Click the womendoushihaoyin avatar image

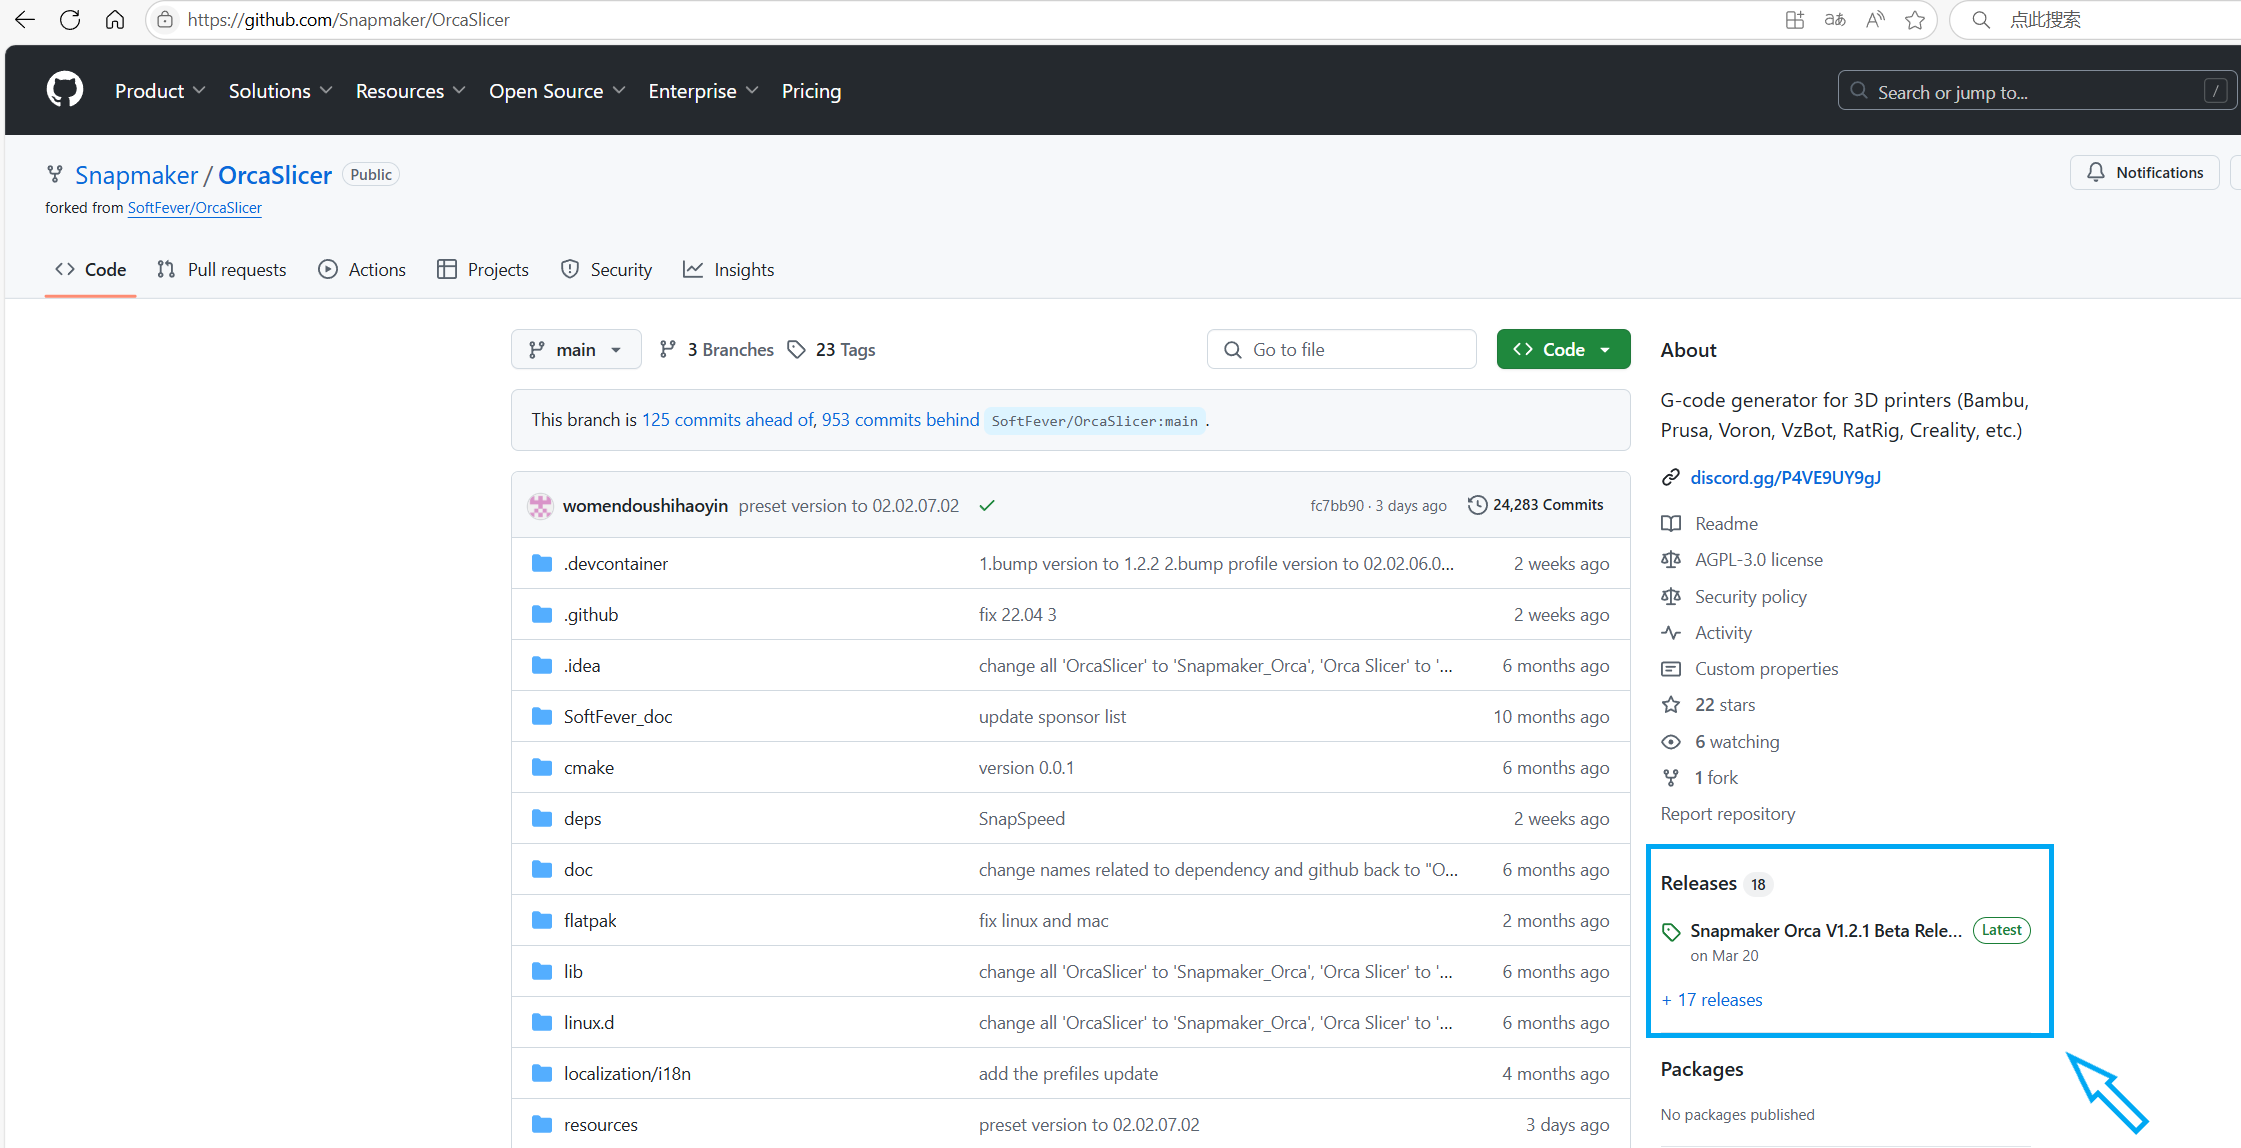click(x=540, y=505)
